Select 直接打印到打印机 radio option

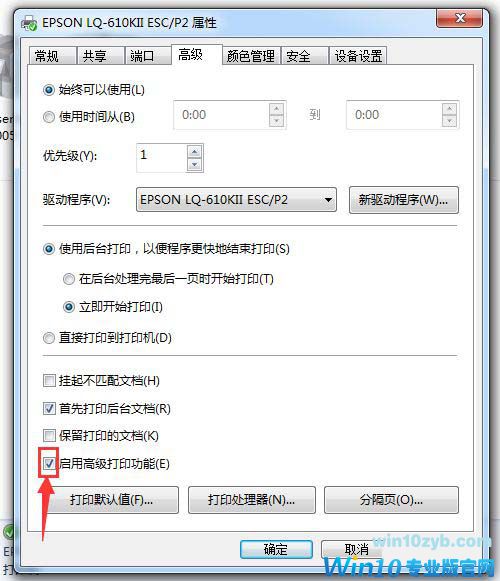point(49,338)
